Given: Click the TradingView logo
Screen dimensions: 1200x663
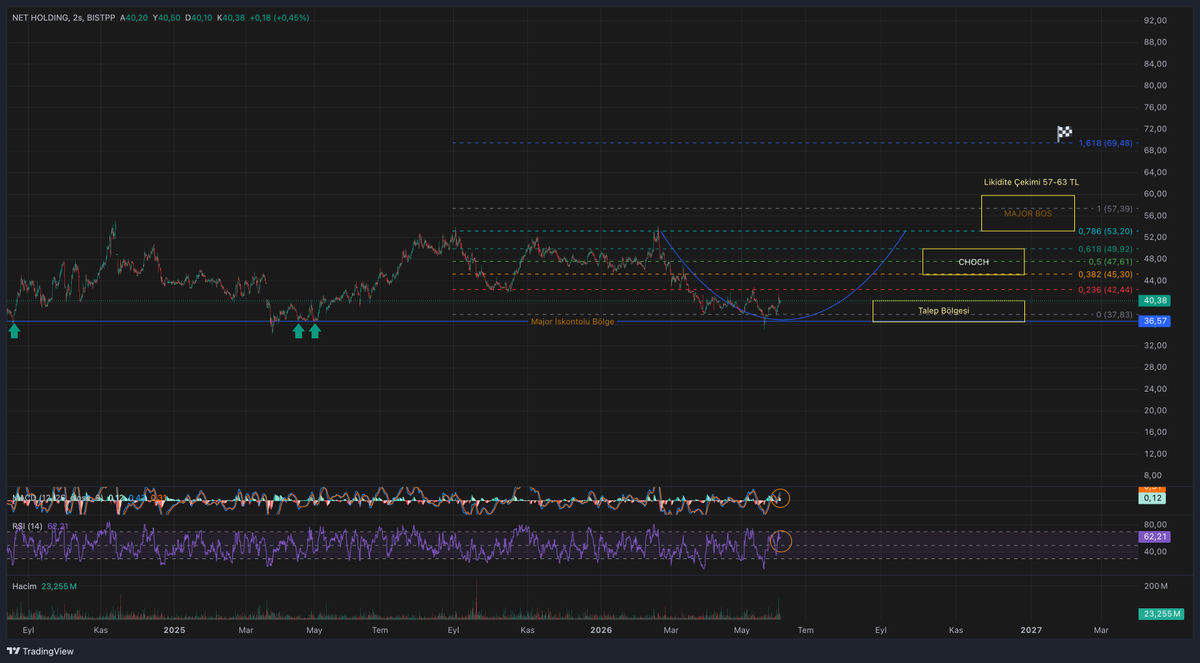Looking at the screenshot, I should pyautogui.click(x=40, y=651).
